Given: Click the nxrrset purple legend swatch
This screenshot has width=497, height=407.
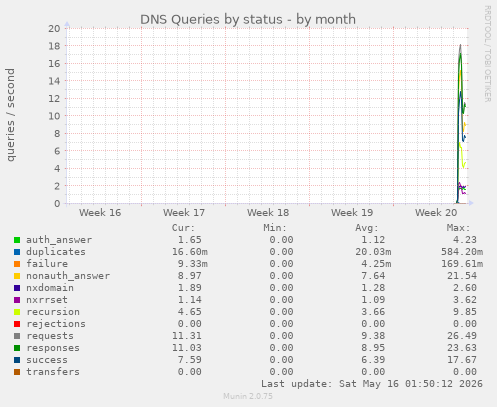Looking at the screenshot, I should pos(17,300).
